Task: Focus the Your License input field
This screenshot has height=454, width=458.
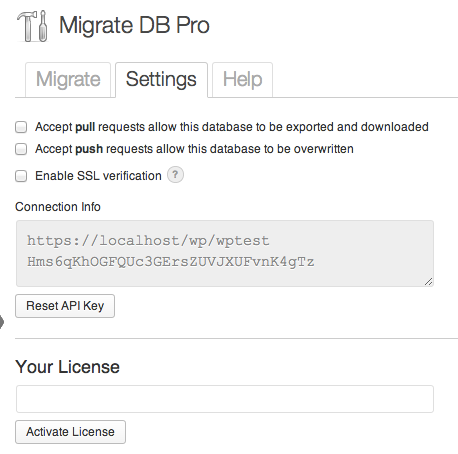Action: (x=225, y=399)
